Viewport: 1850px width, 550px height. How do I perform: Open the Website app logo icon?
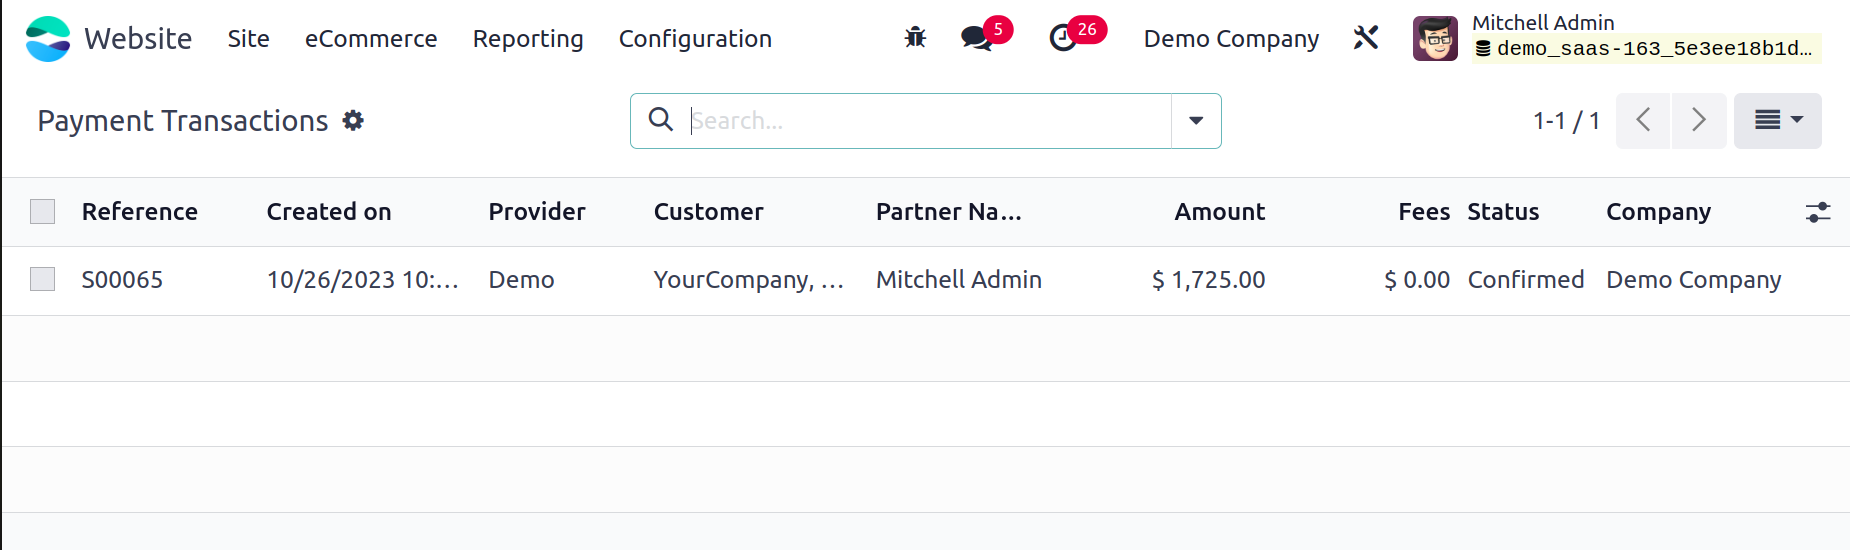[x=48, y=39]
